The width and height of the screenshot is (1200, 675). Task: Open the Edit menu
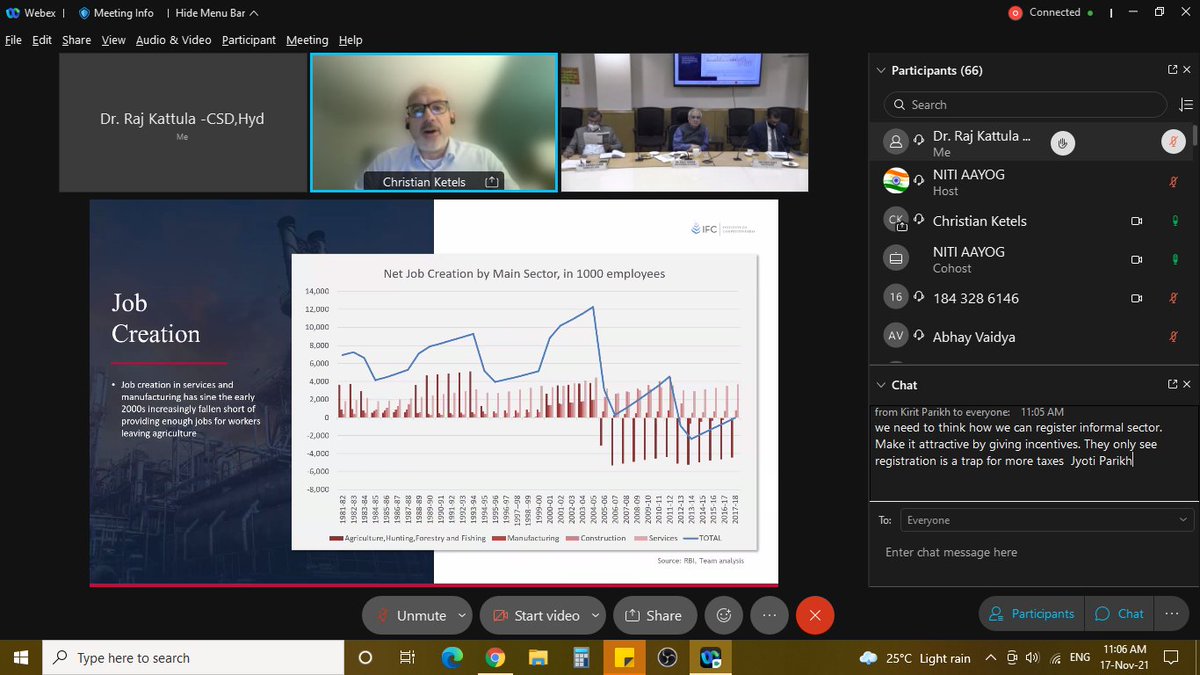pyautogui.click(x=42, y=40)
